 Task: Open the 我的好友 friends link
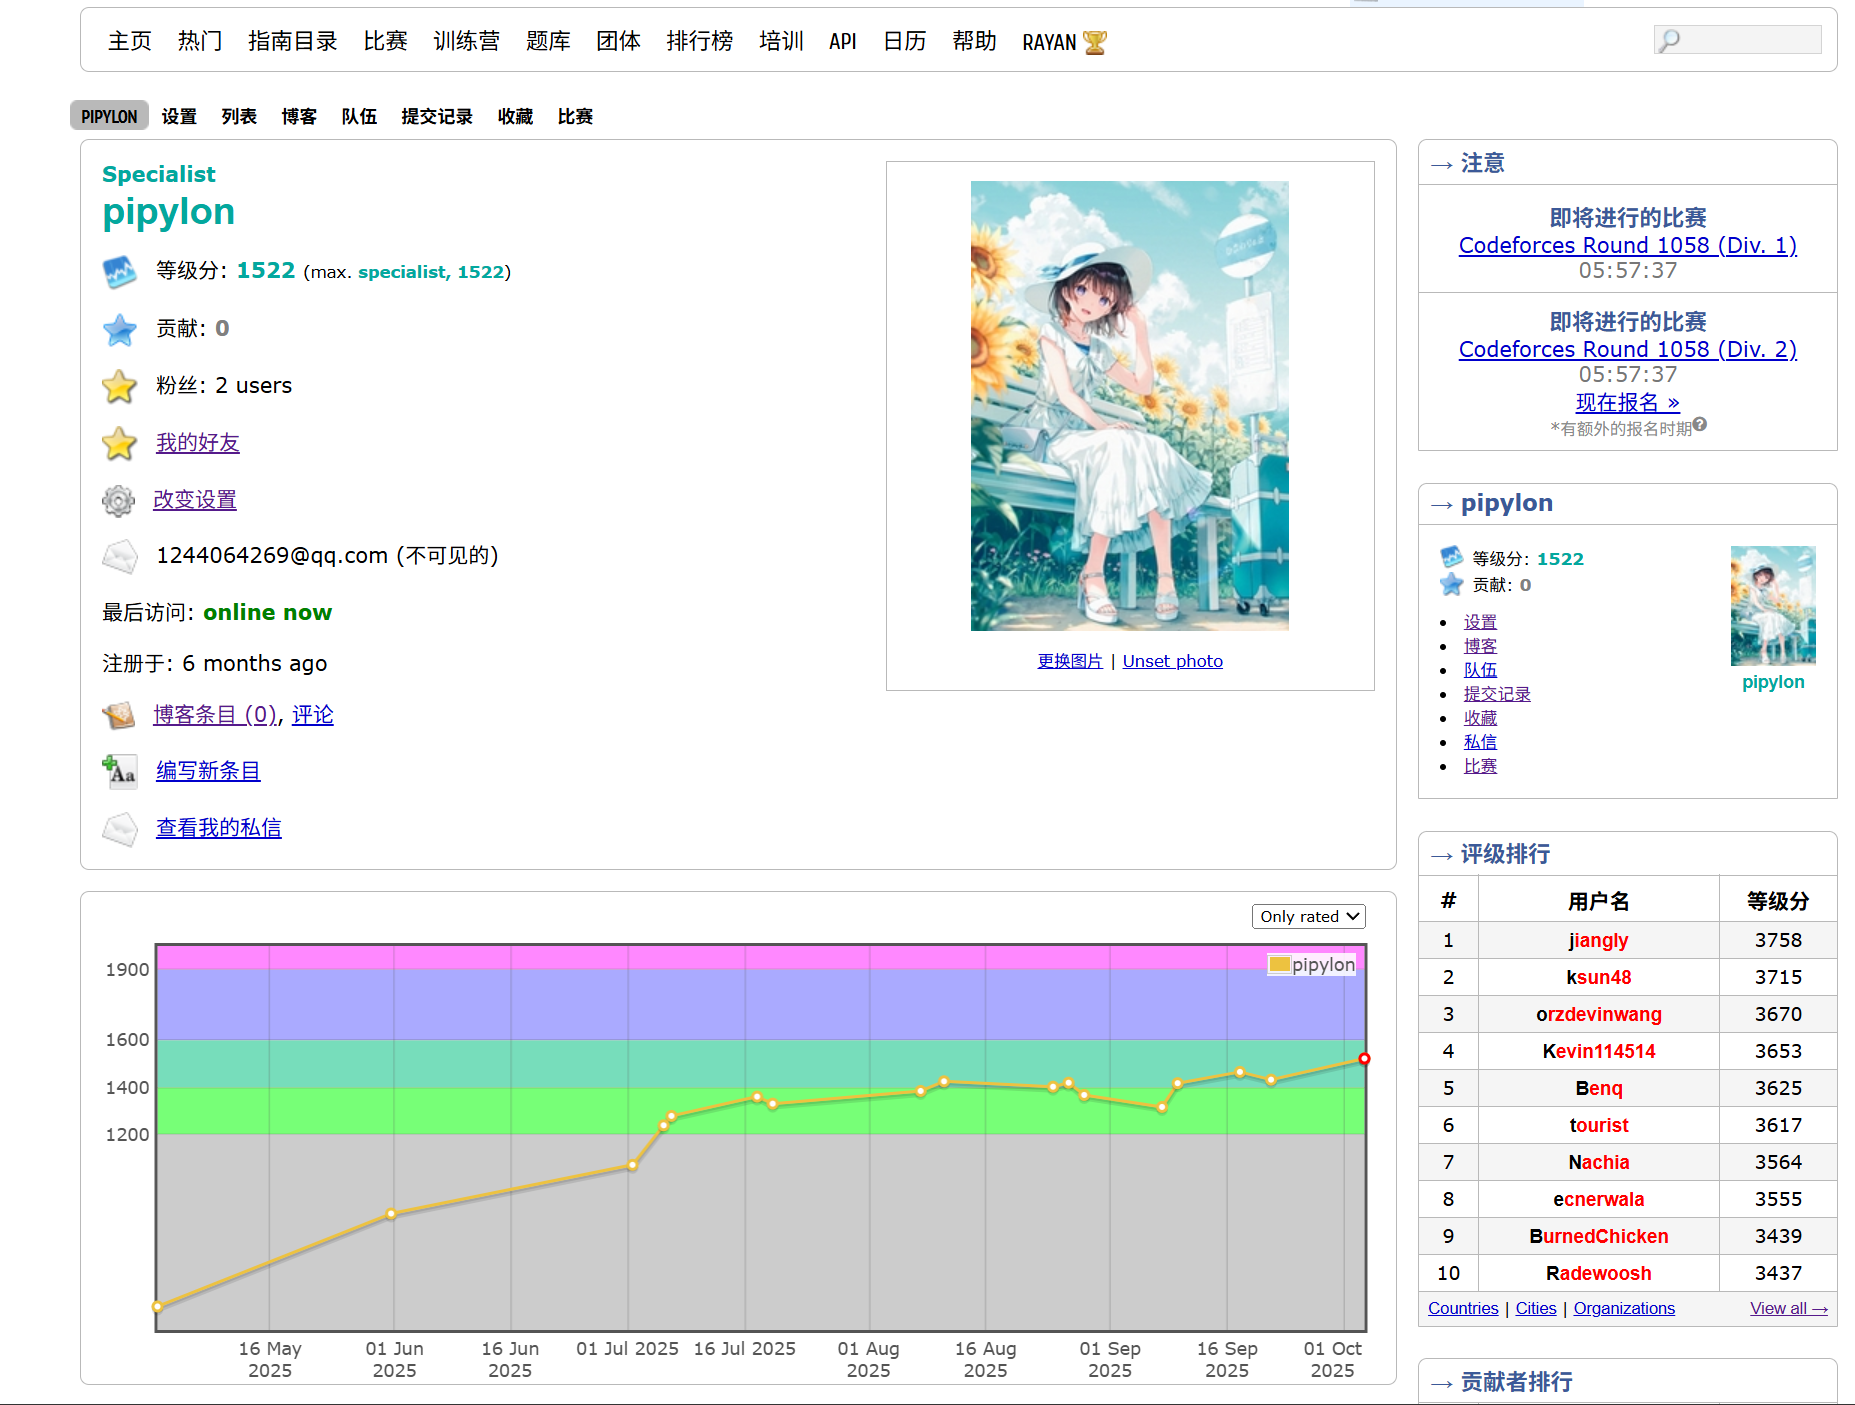tap(198, 443)
